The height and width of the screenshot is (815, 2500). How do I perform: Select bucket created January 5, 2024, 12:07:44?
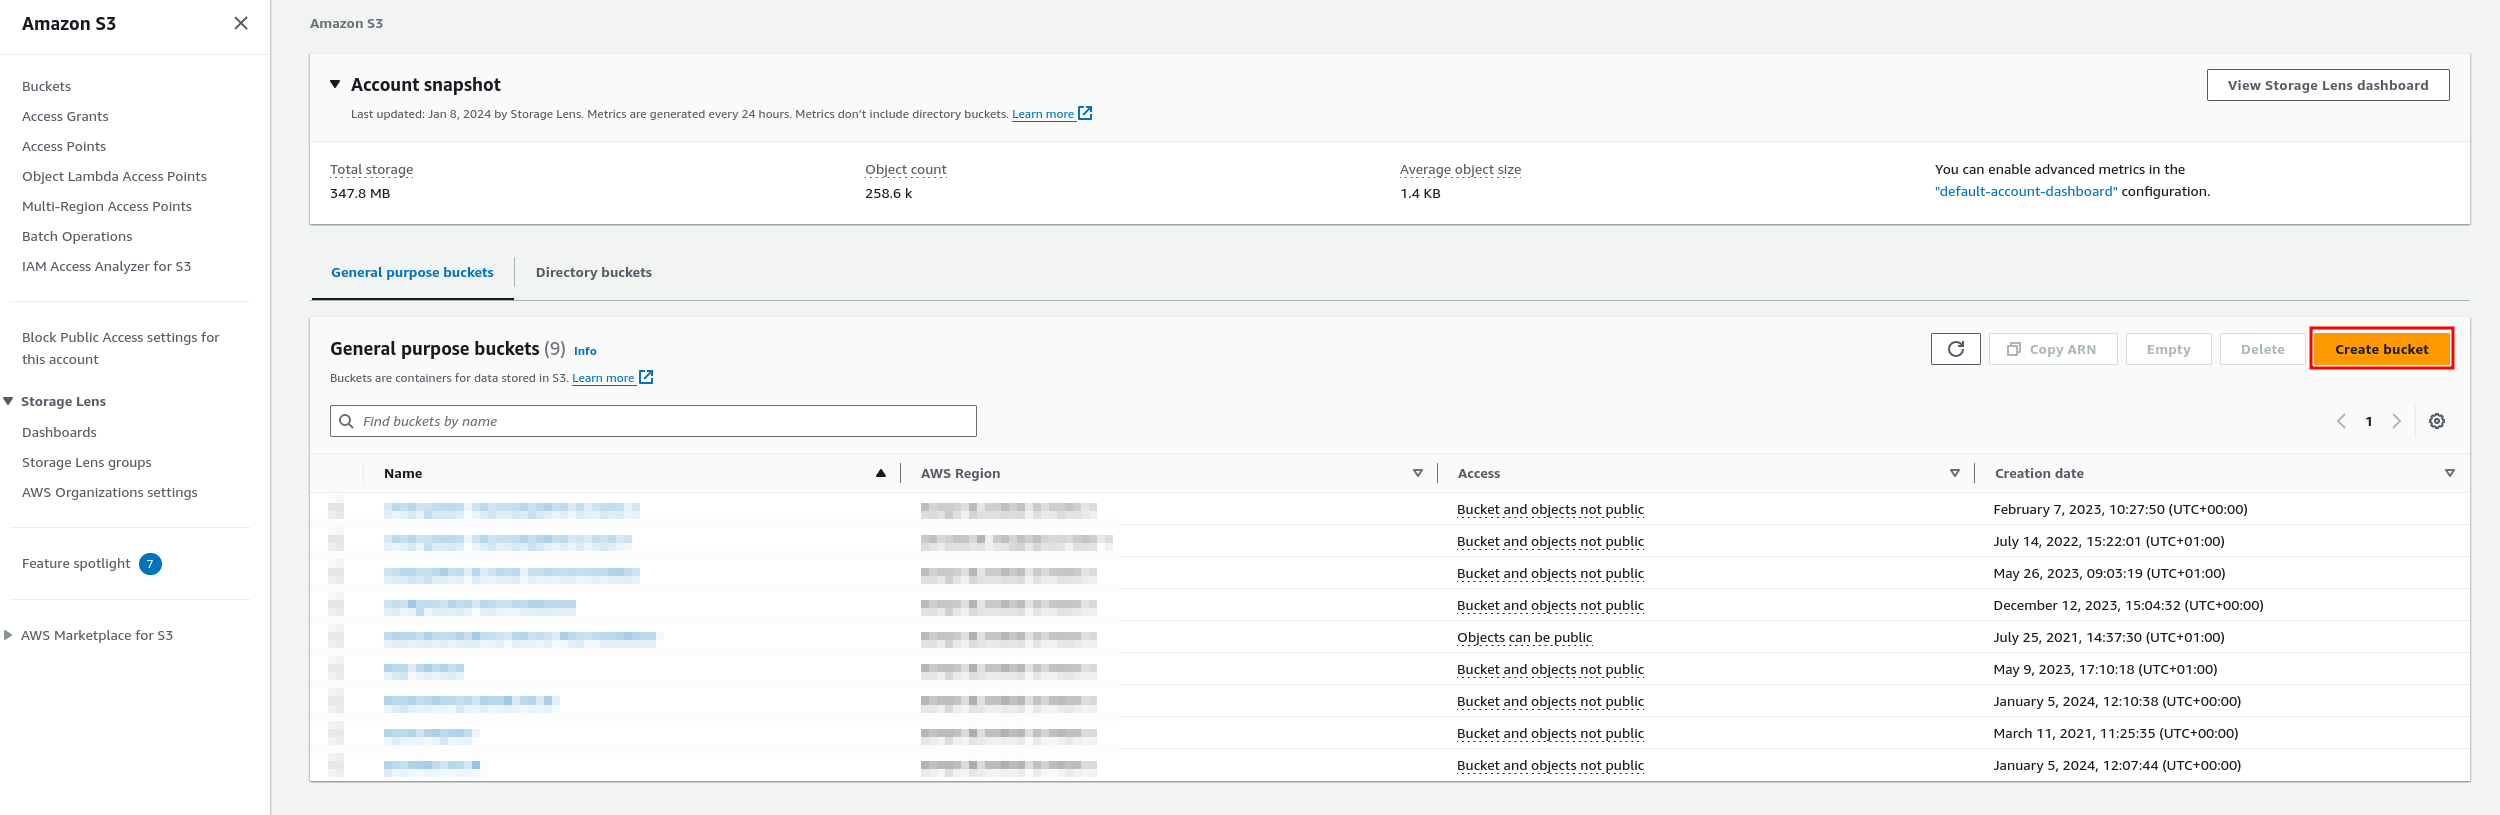click(336, 765)
